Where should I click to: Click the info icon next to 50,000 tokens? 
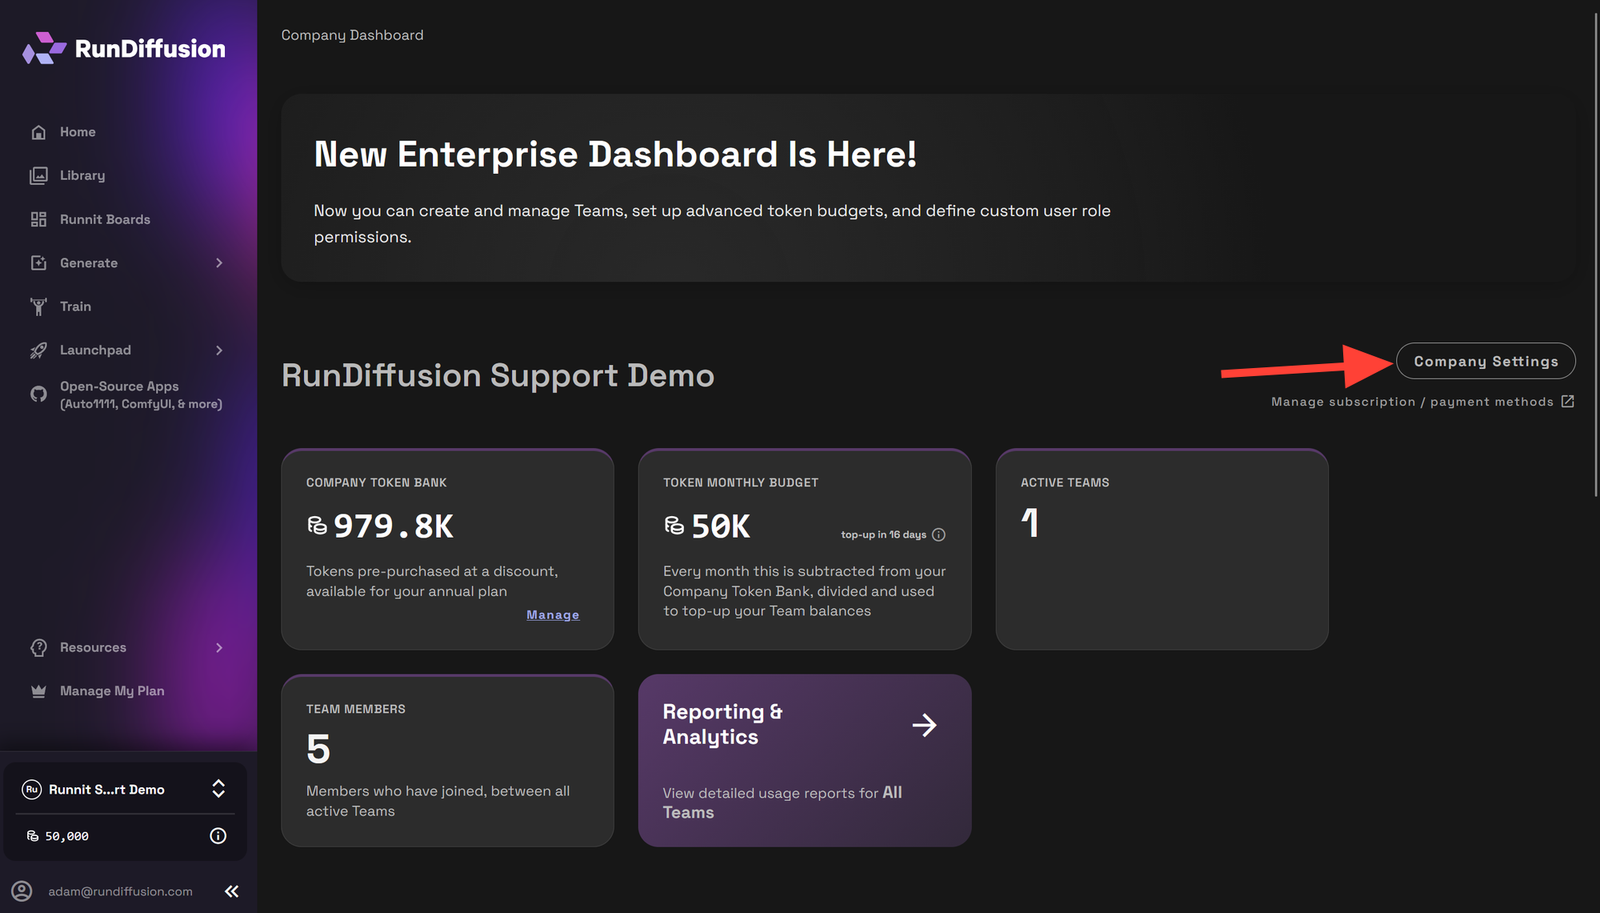218,836
